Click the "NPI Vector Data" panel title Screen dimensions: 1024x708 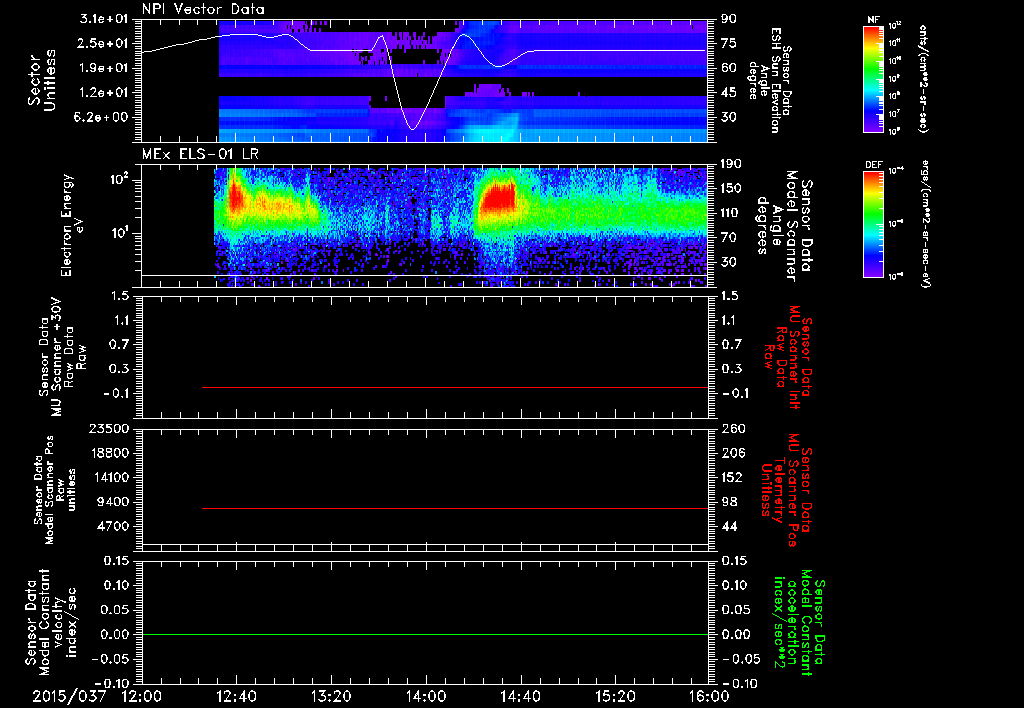203,9
